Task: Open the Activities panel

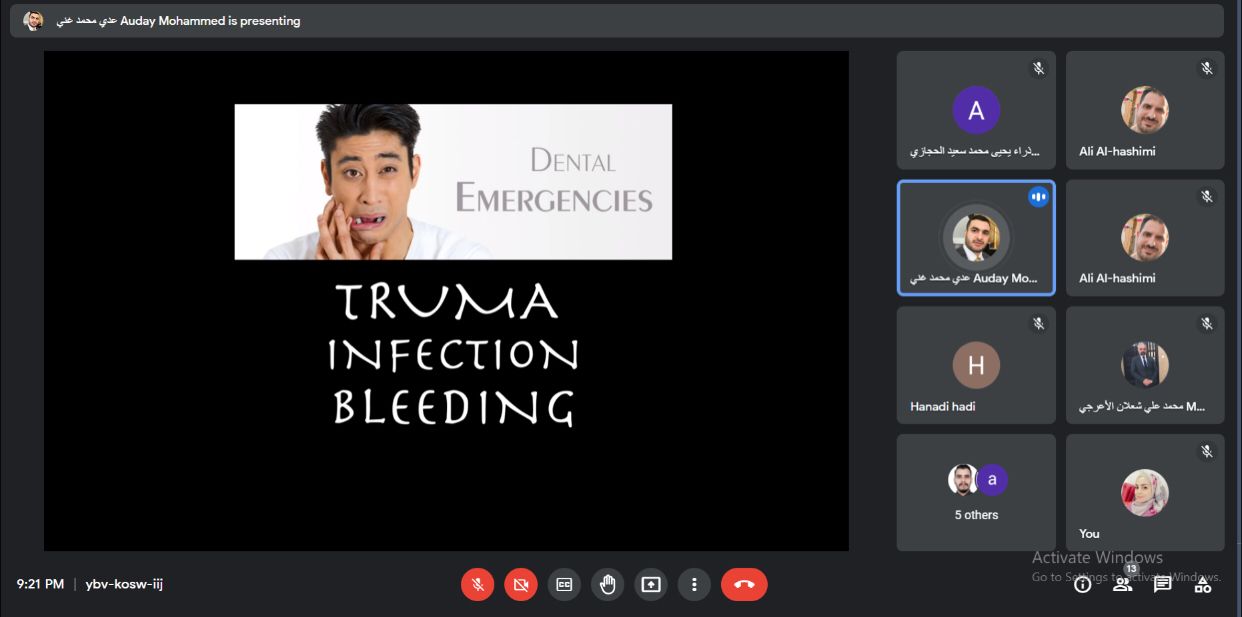Action: [1203, 585]
